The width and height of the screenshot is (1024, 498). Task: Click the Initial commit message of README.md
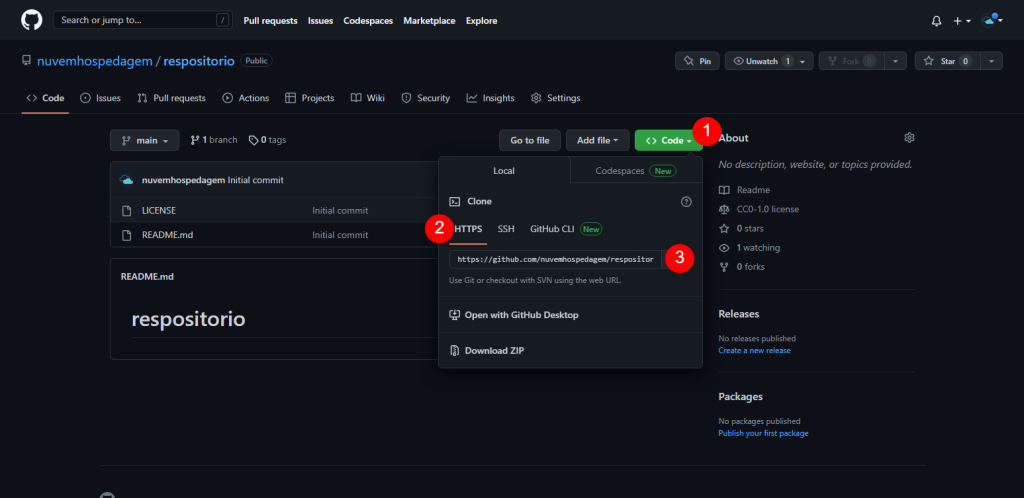tap(340, 234)
